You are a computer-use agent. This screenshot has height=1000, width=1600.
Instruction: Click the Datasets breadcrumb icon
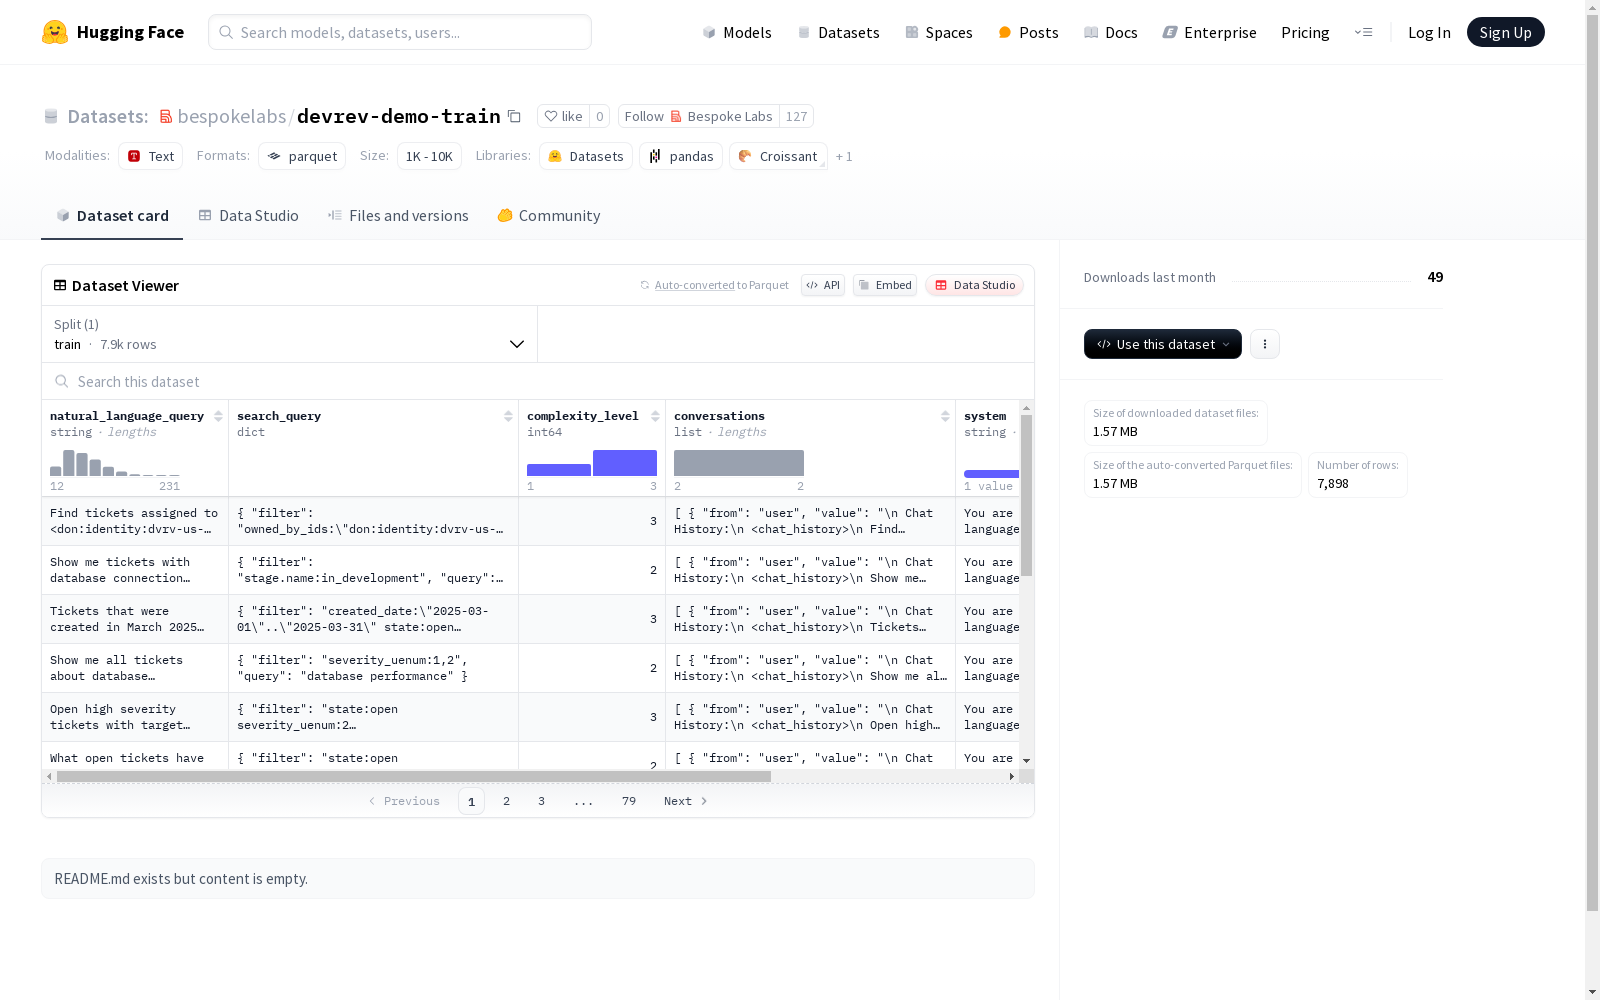(x=51, y=116)
